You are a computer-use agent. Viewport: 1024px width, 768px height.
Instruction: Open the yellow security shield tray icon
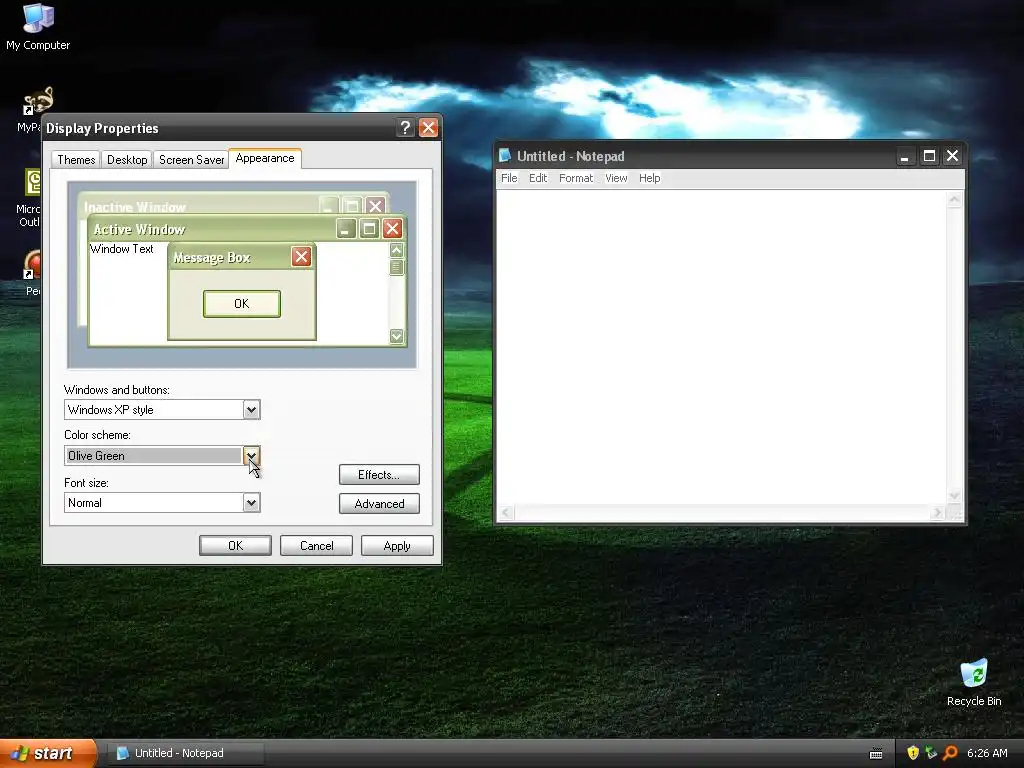[913, 753]
